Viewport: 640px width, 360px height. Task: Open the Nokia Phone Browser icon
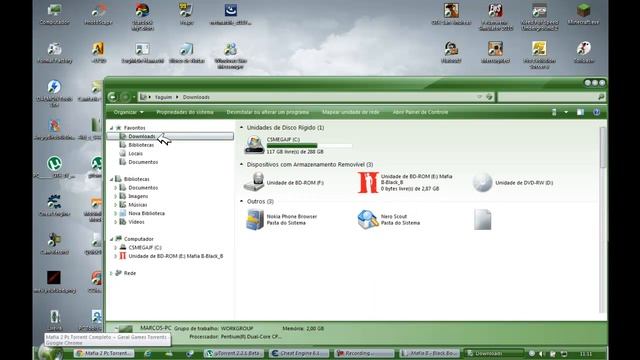[x=255, y=220]
